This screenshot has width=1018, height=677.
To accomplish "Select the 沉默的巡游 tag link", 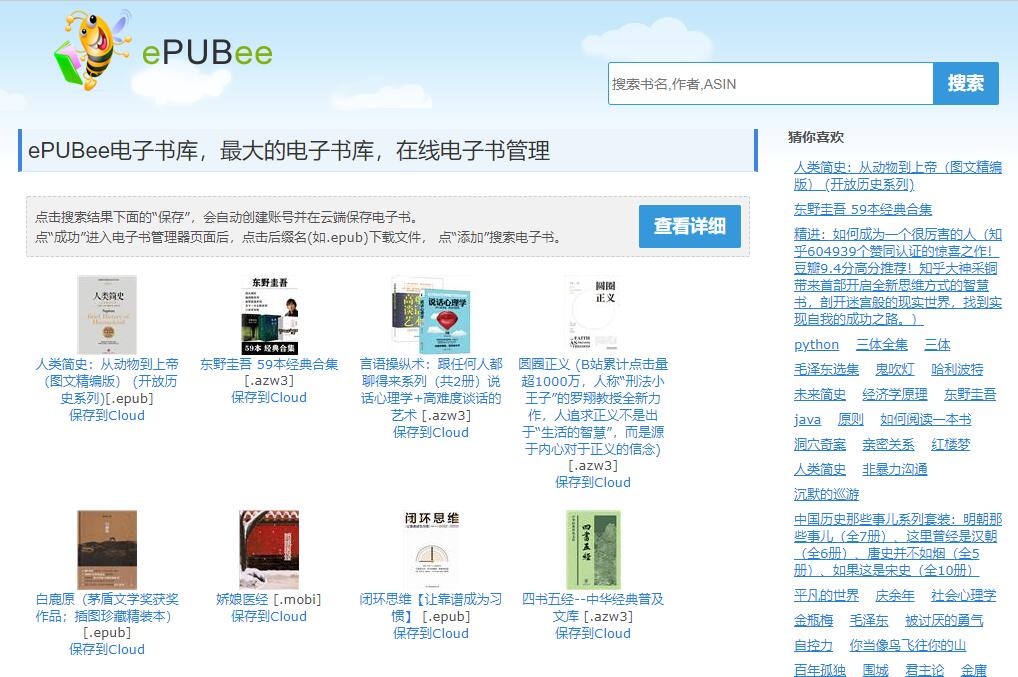I will coord(826,495).
